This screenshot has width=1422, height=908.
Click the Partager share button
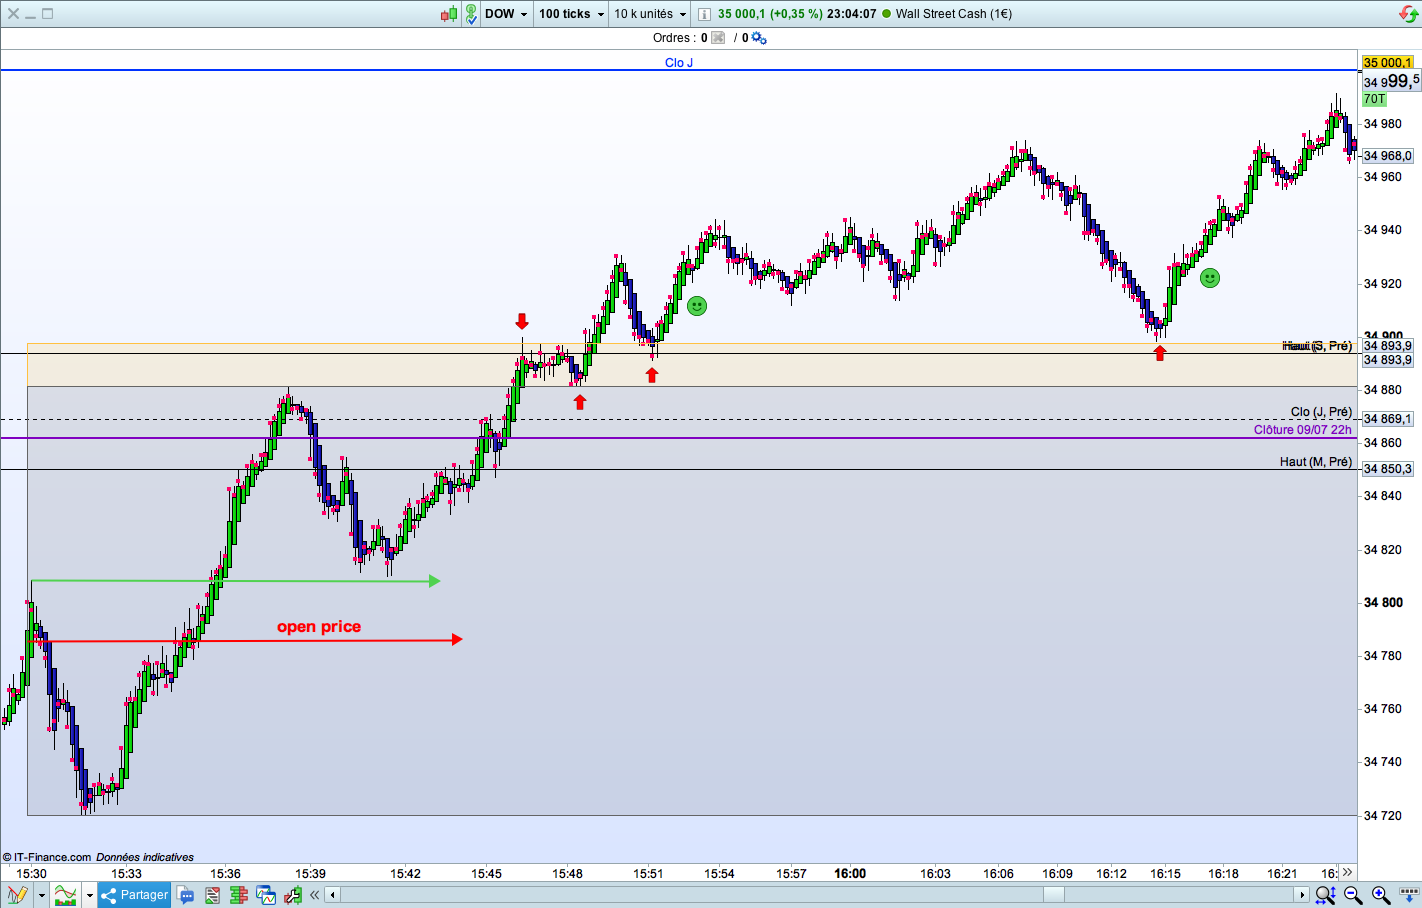(x=134, y=895)
